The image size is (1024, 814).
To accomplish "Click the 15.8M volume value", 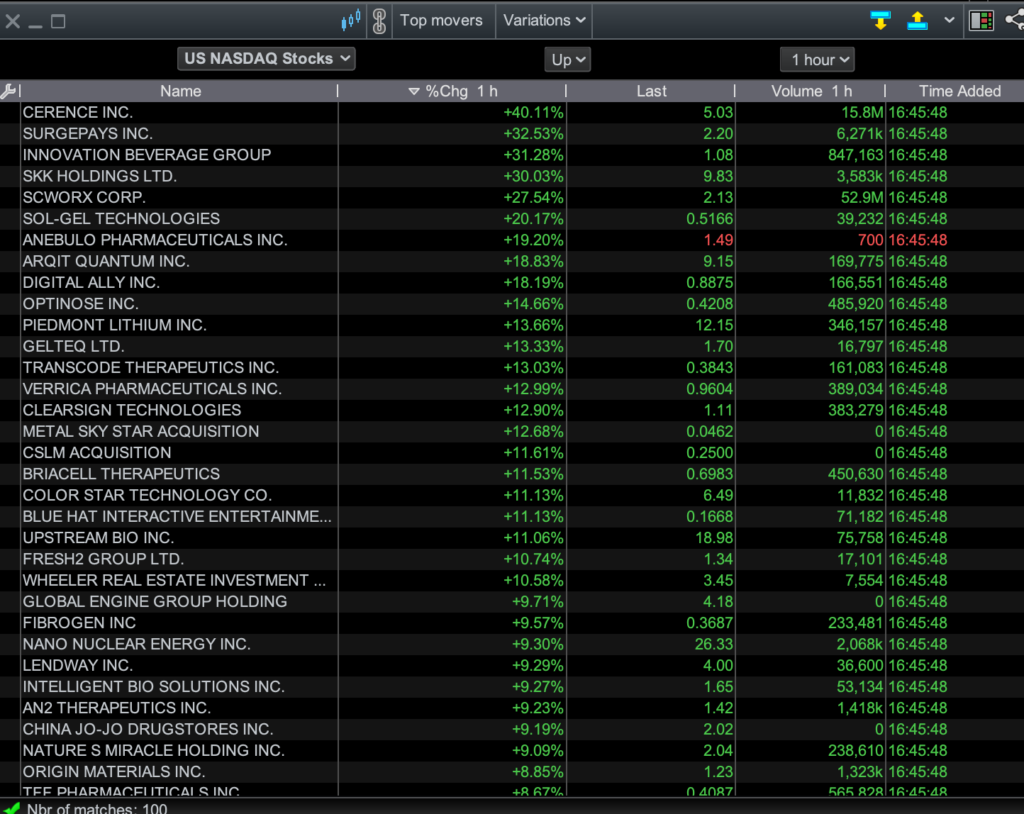I will 862,112.
